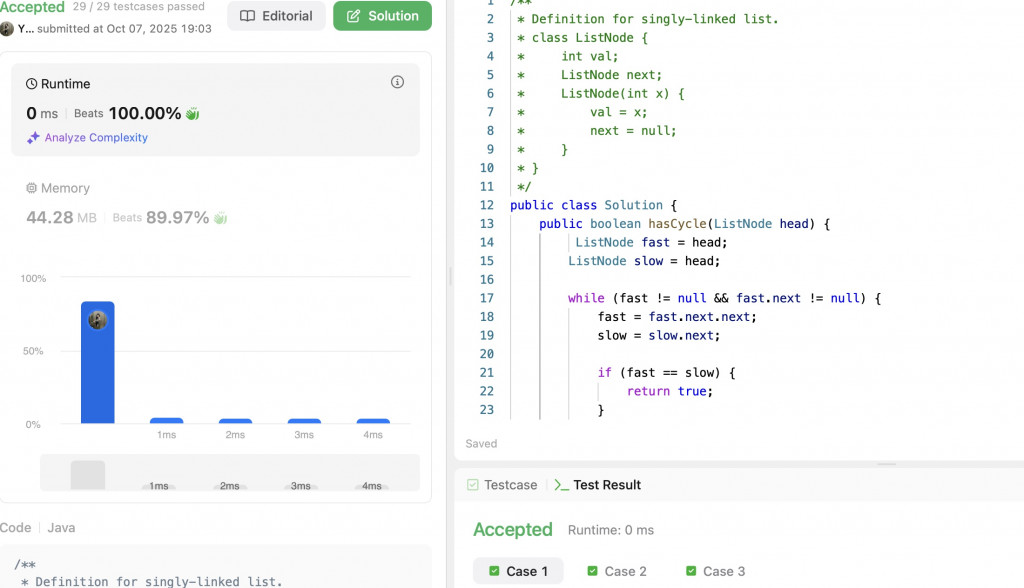
Task: Click the submitter avatar near submission date
Action: 7,29
